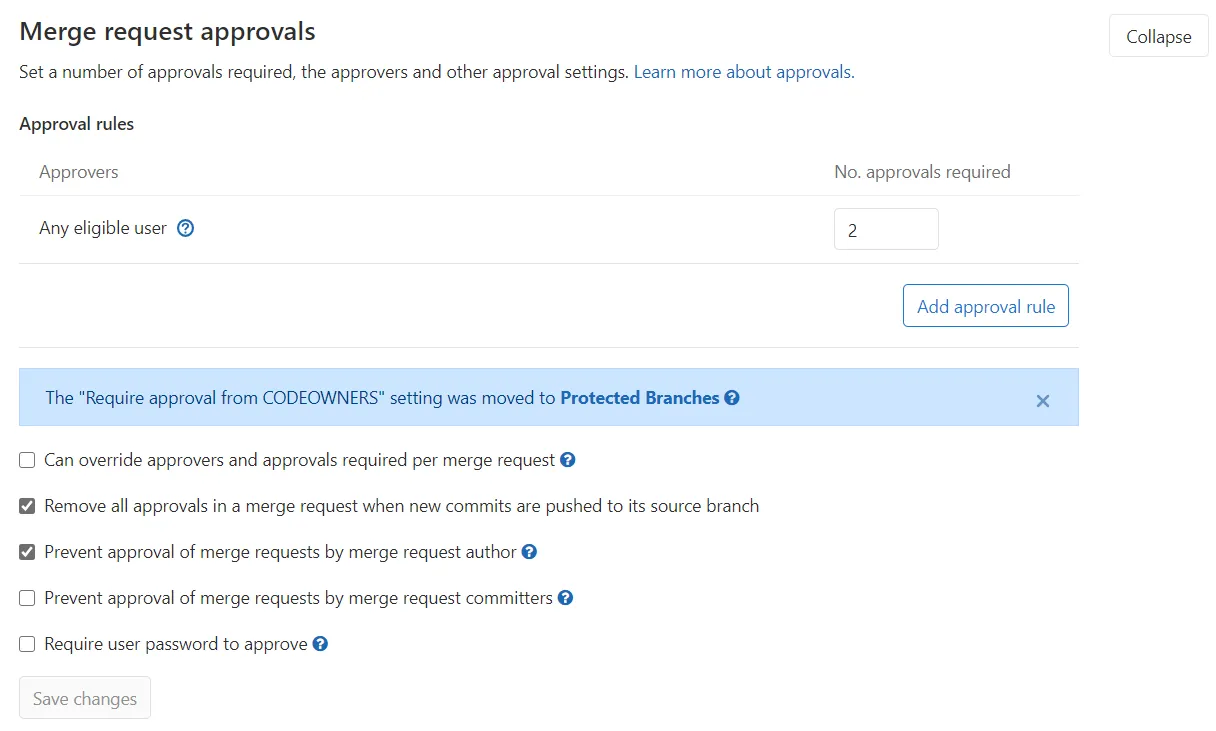Image resolution: width=1216 pixels, height=731 pixels.
Task: Click help icon beside merge request author rule
Action: click(530, 551)
